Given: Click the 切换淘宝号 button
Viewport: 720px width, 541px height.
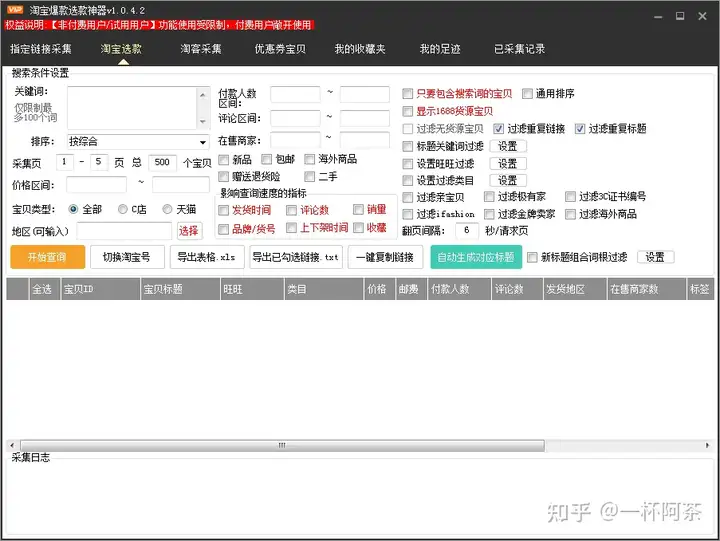Looking at the screenshot, I should pos(127,257).
